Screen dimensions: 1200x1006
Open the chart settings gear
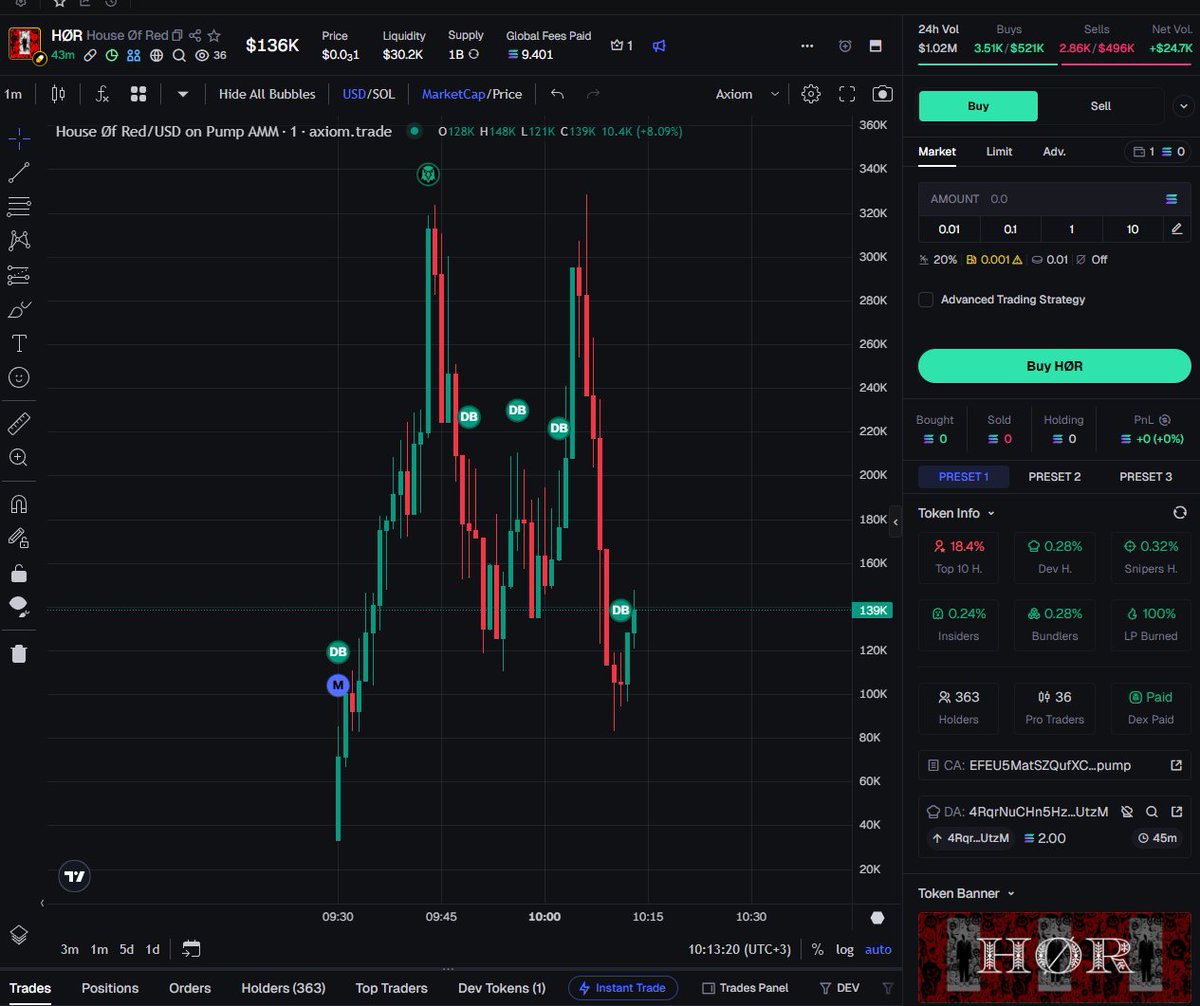point(811,94)
